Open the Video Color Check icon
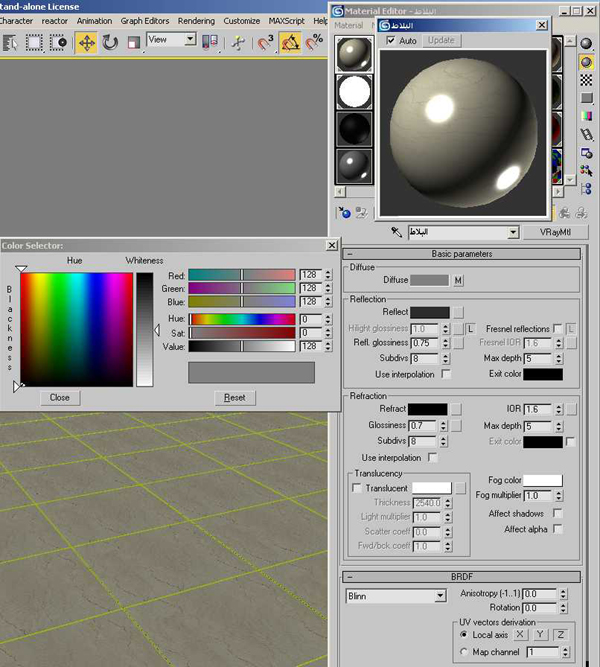The height and width of the screenshot is (667, 600). pos(587,116)
